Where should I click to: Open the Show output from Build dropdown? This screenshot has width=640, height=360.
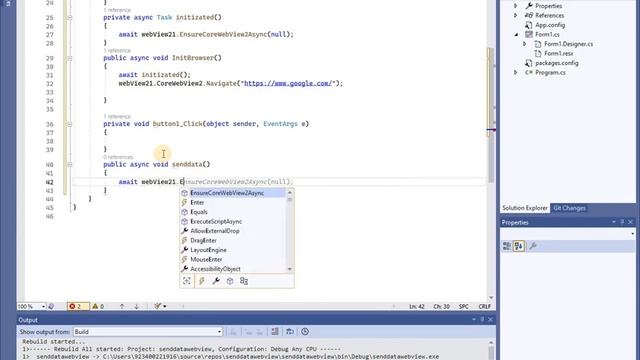coord(147,332)
